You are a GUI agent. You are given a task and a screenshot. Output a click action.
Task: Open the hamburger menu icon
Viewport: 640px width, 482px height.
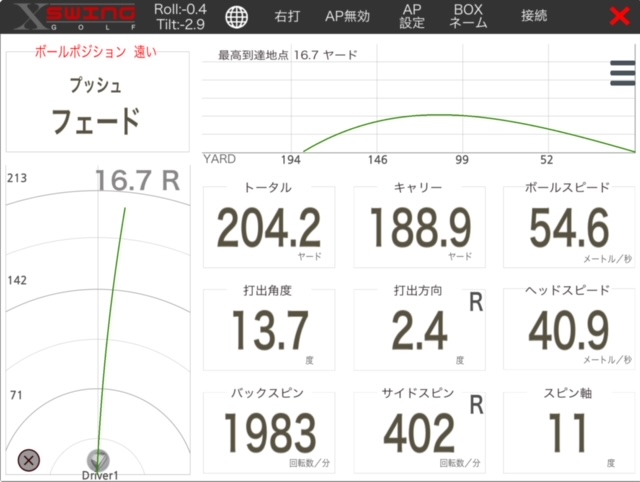tap(622, 75)
